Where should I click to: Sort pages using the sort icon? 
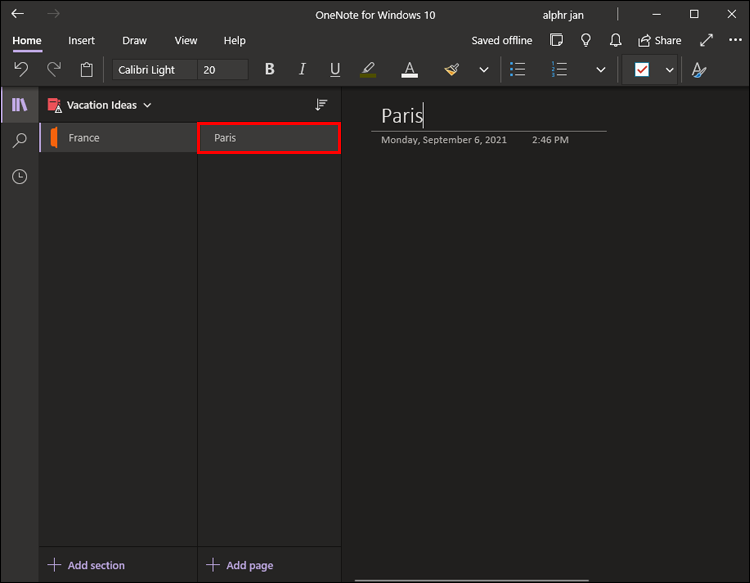click(321, 105)
